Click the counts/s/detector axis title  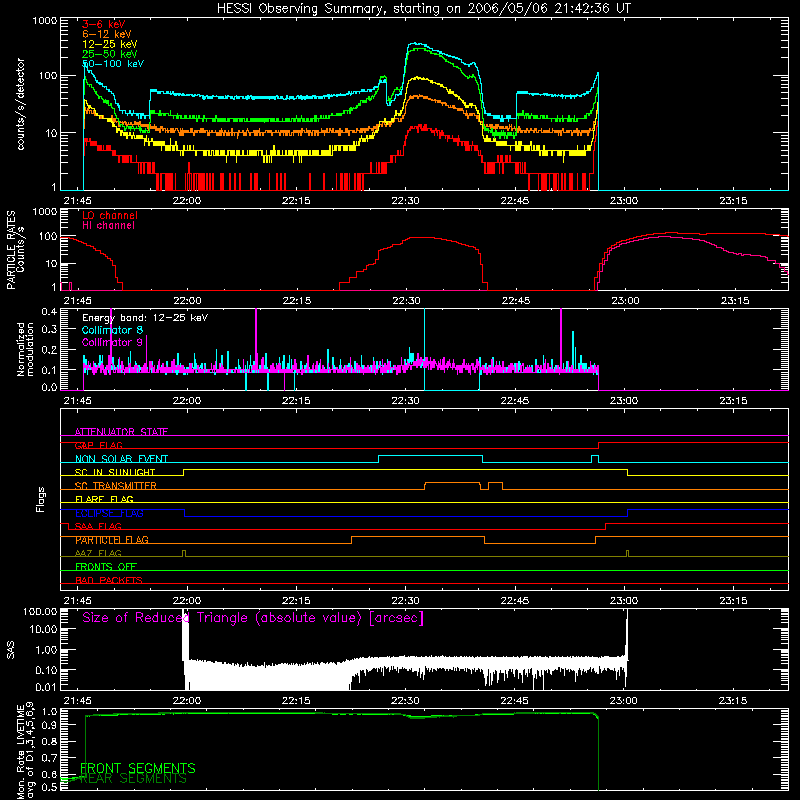tap(21, 104)
